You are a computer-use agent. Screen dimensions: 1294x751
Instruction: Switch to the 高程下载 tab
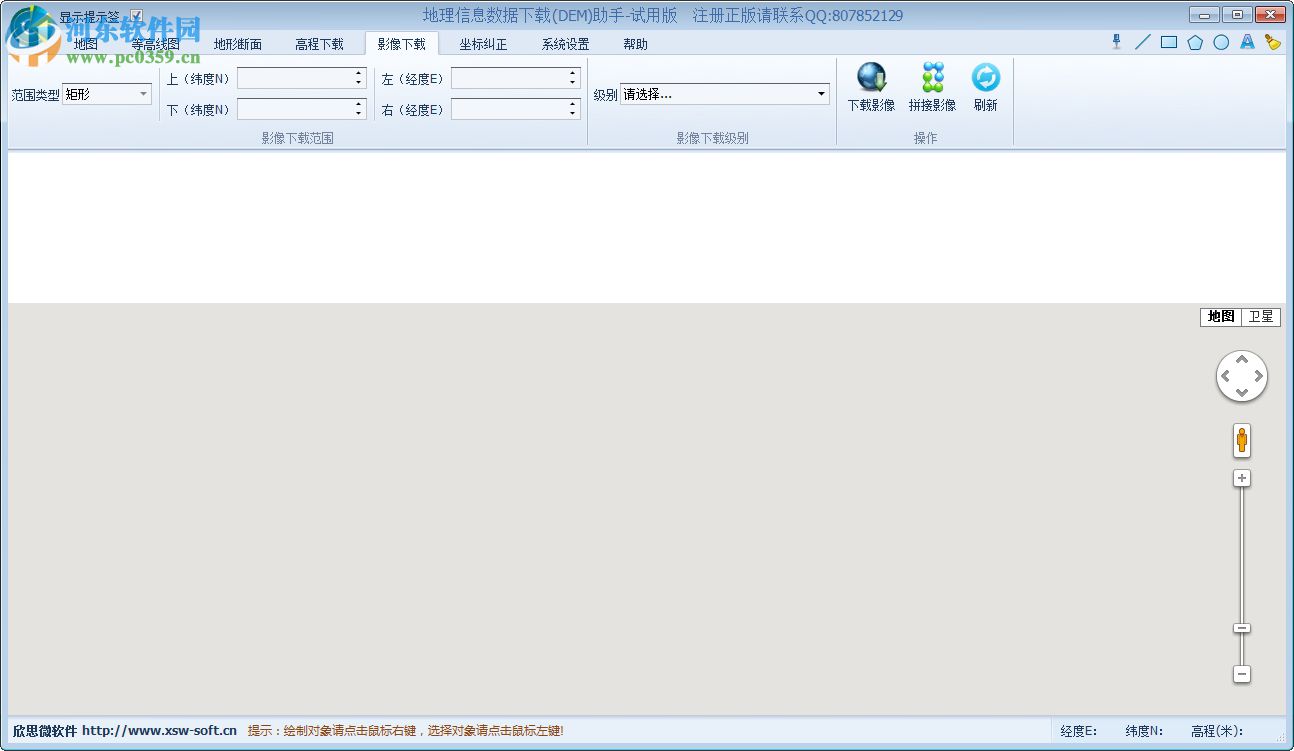[x=320, y=44]
